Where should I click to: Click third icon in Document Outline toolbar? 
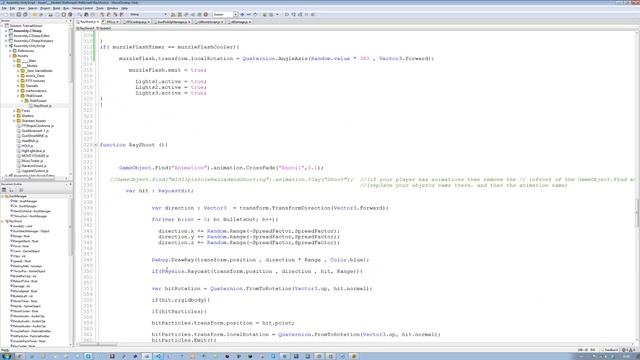pyautogui.click(x=21, y=190)
